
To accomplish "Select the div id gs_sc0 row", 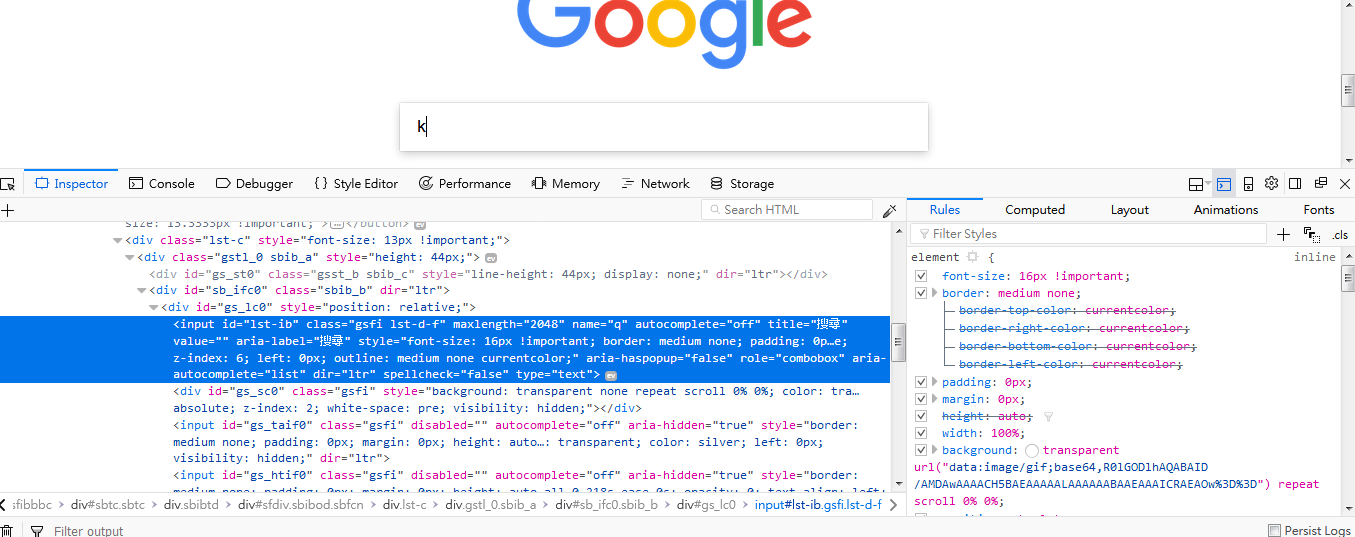I will (x=516, y=400).
